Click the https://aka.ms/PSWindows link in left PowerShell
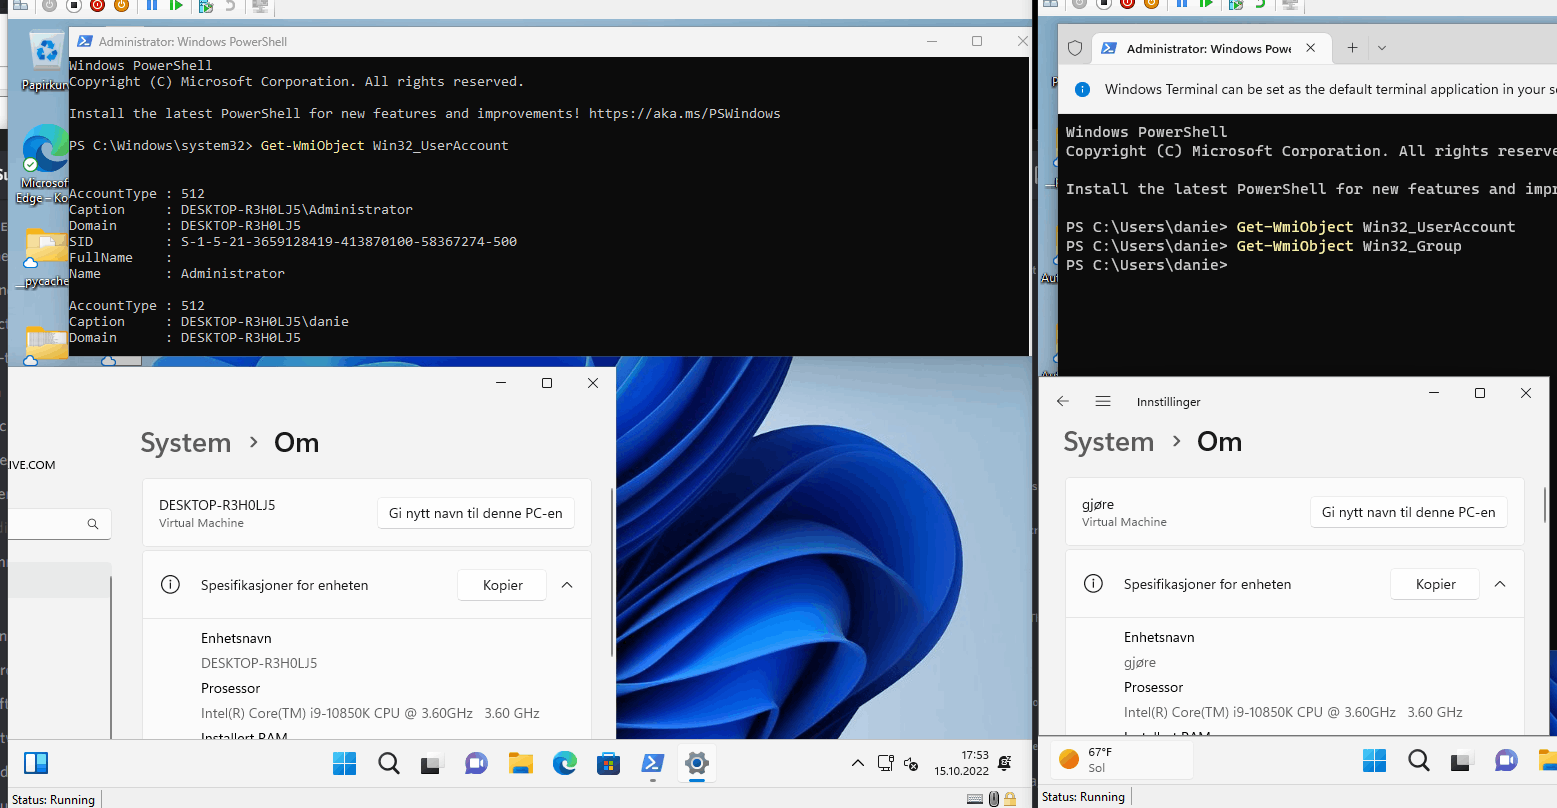This screenshot has width=1557, height=808. pyautogui.click(x=684, y=114)
